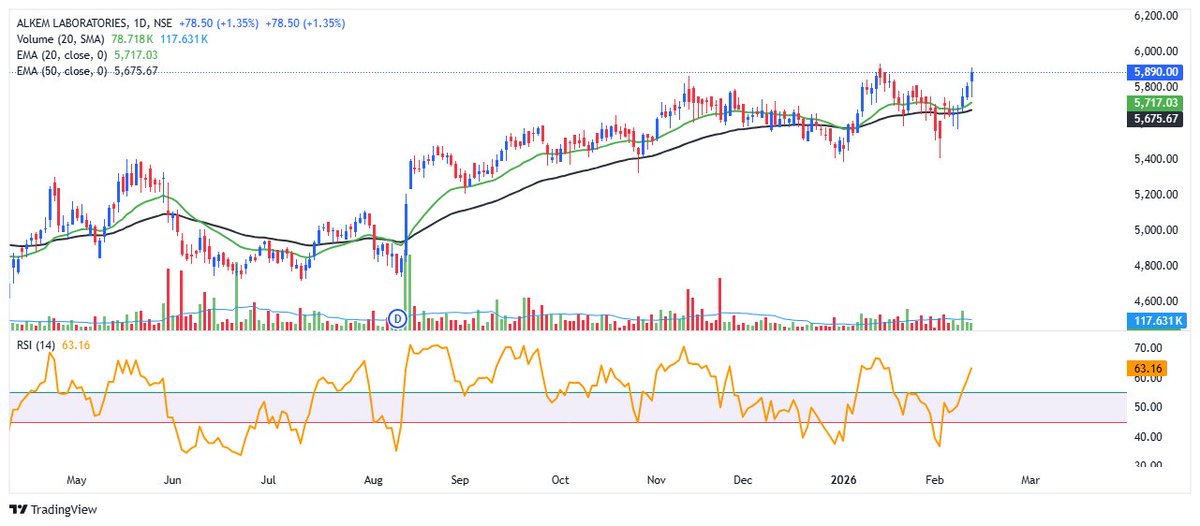Click the 30.00 RSI scale value
The width and height of the screenshot is (1200, 526).
pos(1146,465)
